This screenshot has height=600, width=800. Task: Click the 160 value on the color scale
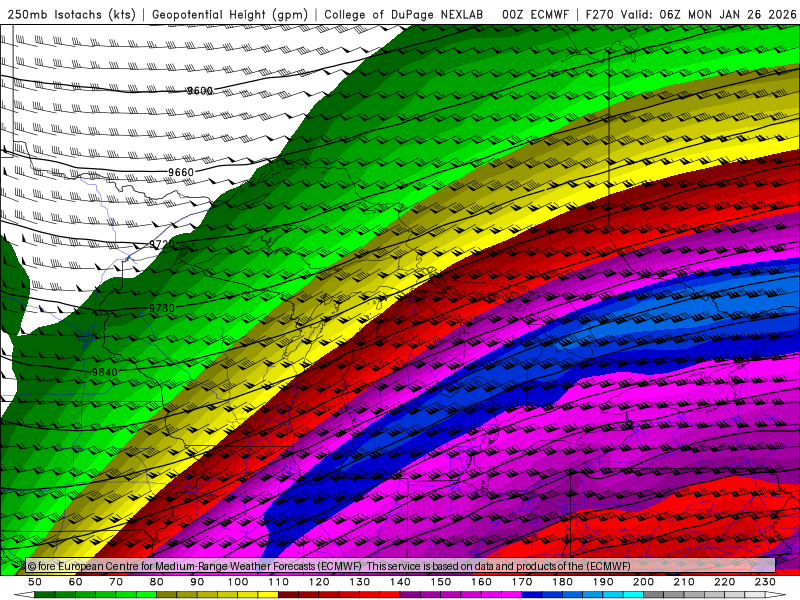(x=481, y=582)
